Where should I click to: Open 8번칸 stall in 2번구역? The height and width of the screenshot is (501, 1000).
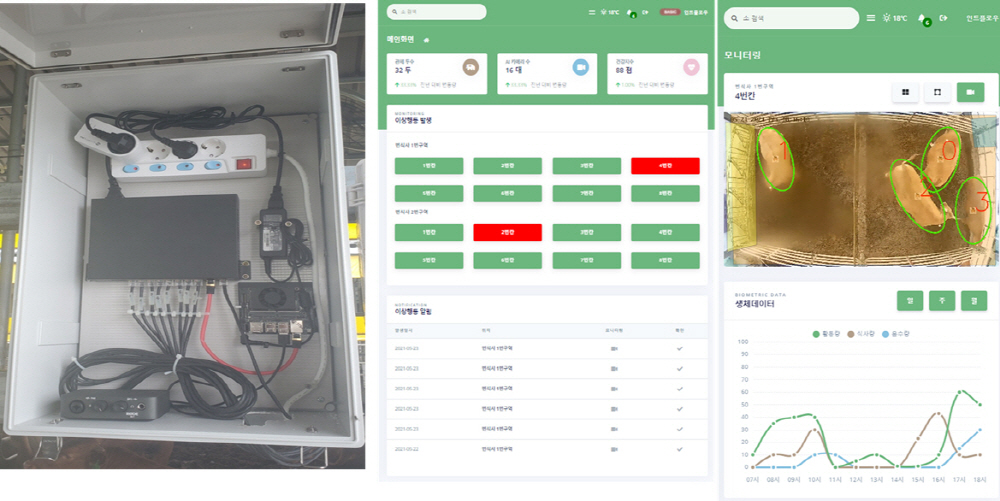pyautogui.click(x=665, y=261)
